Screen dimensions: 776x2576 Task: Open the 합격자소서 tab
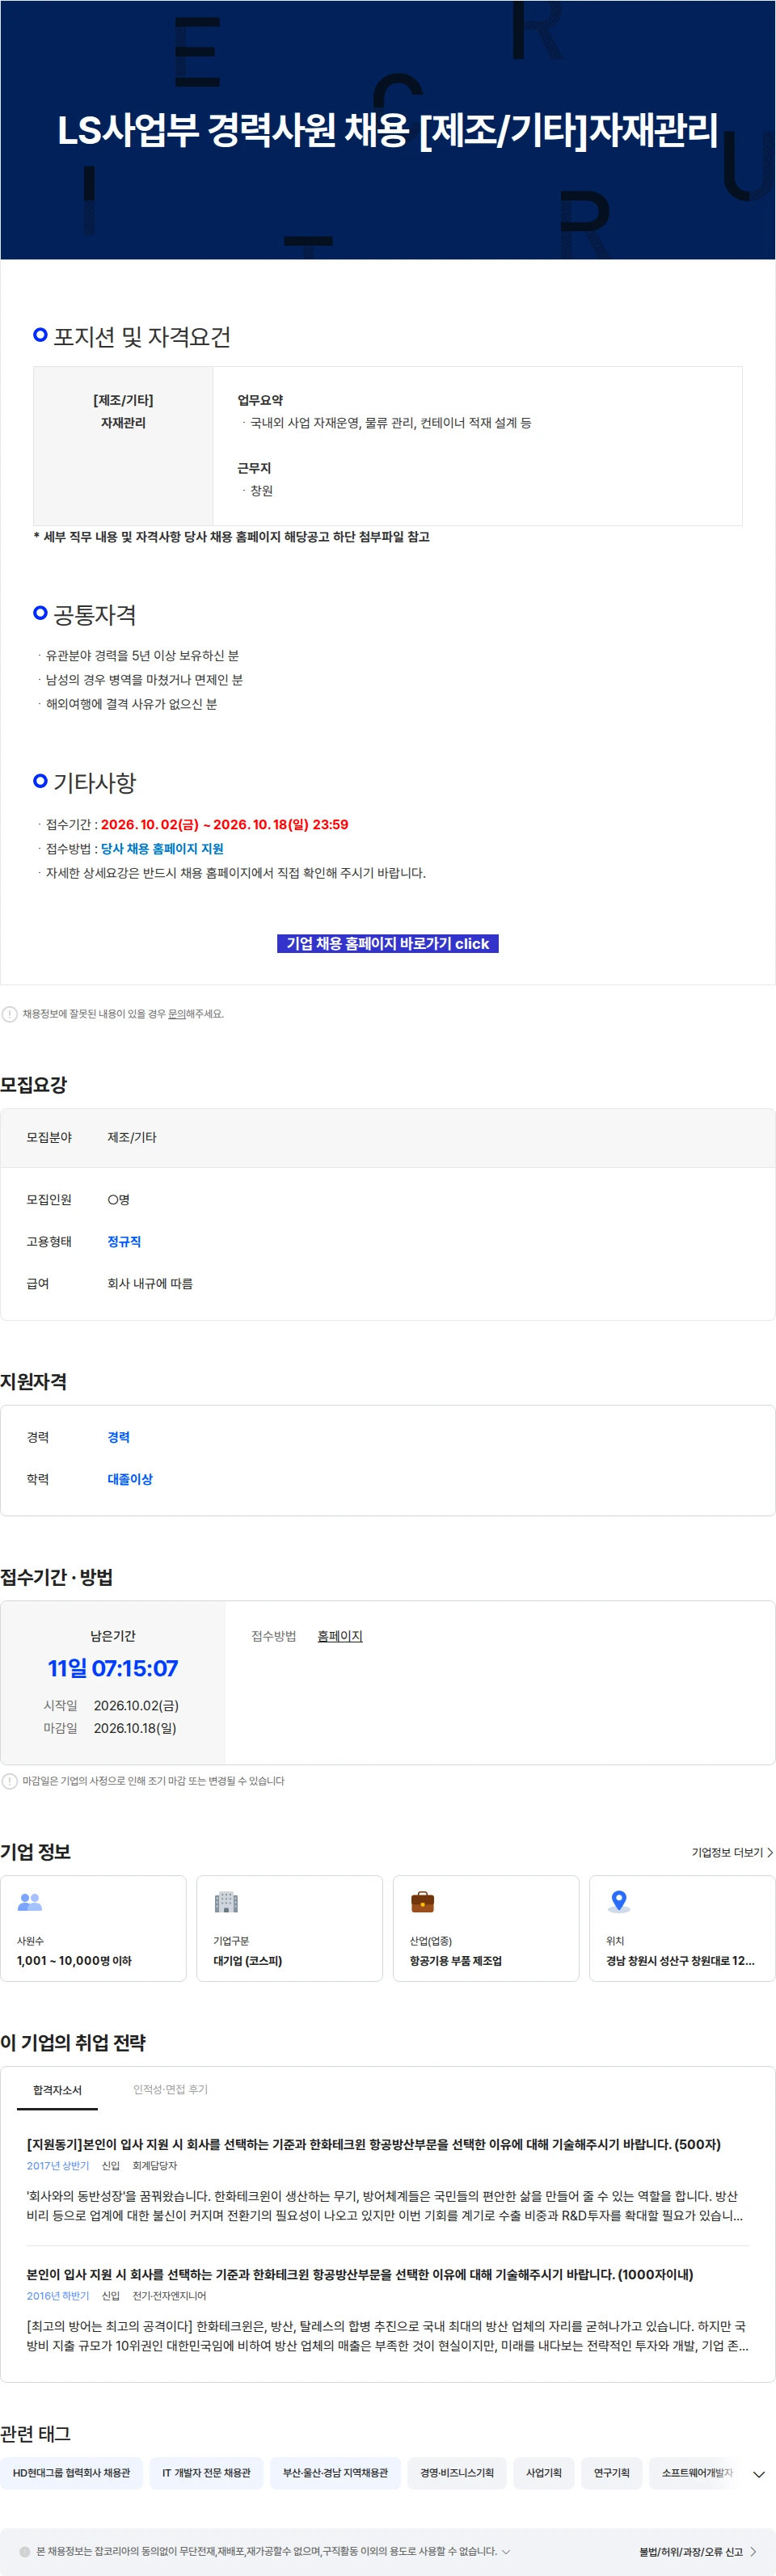57,2090
